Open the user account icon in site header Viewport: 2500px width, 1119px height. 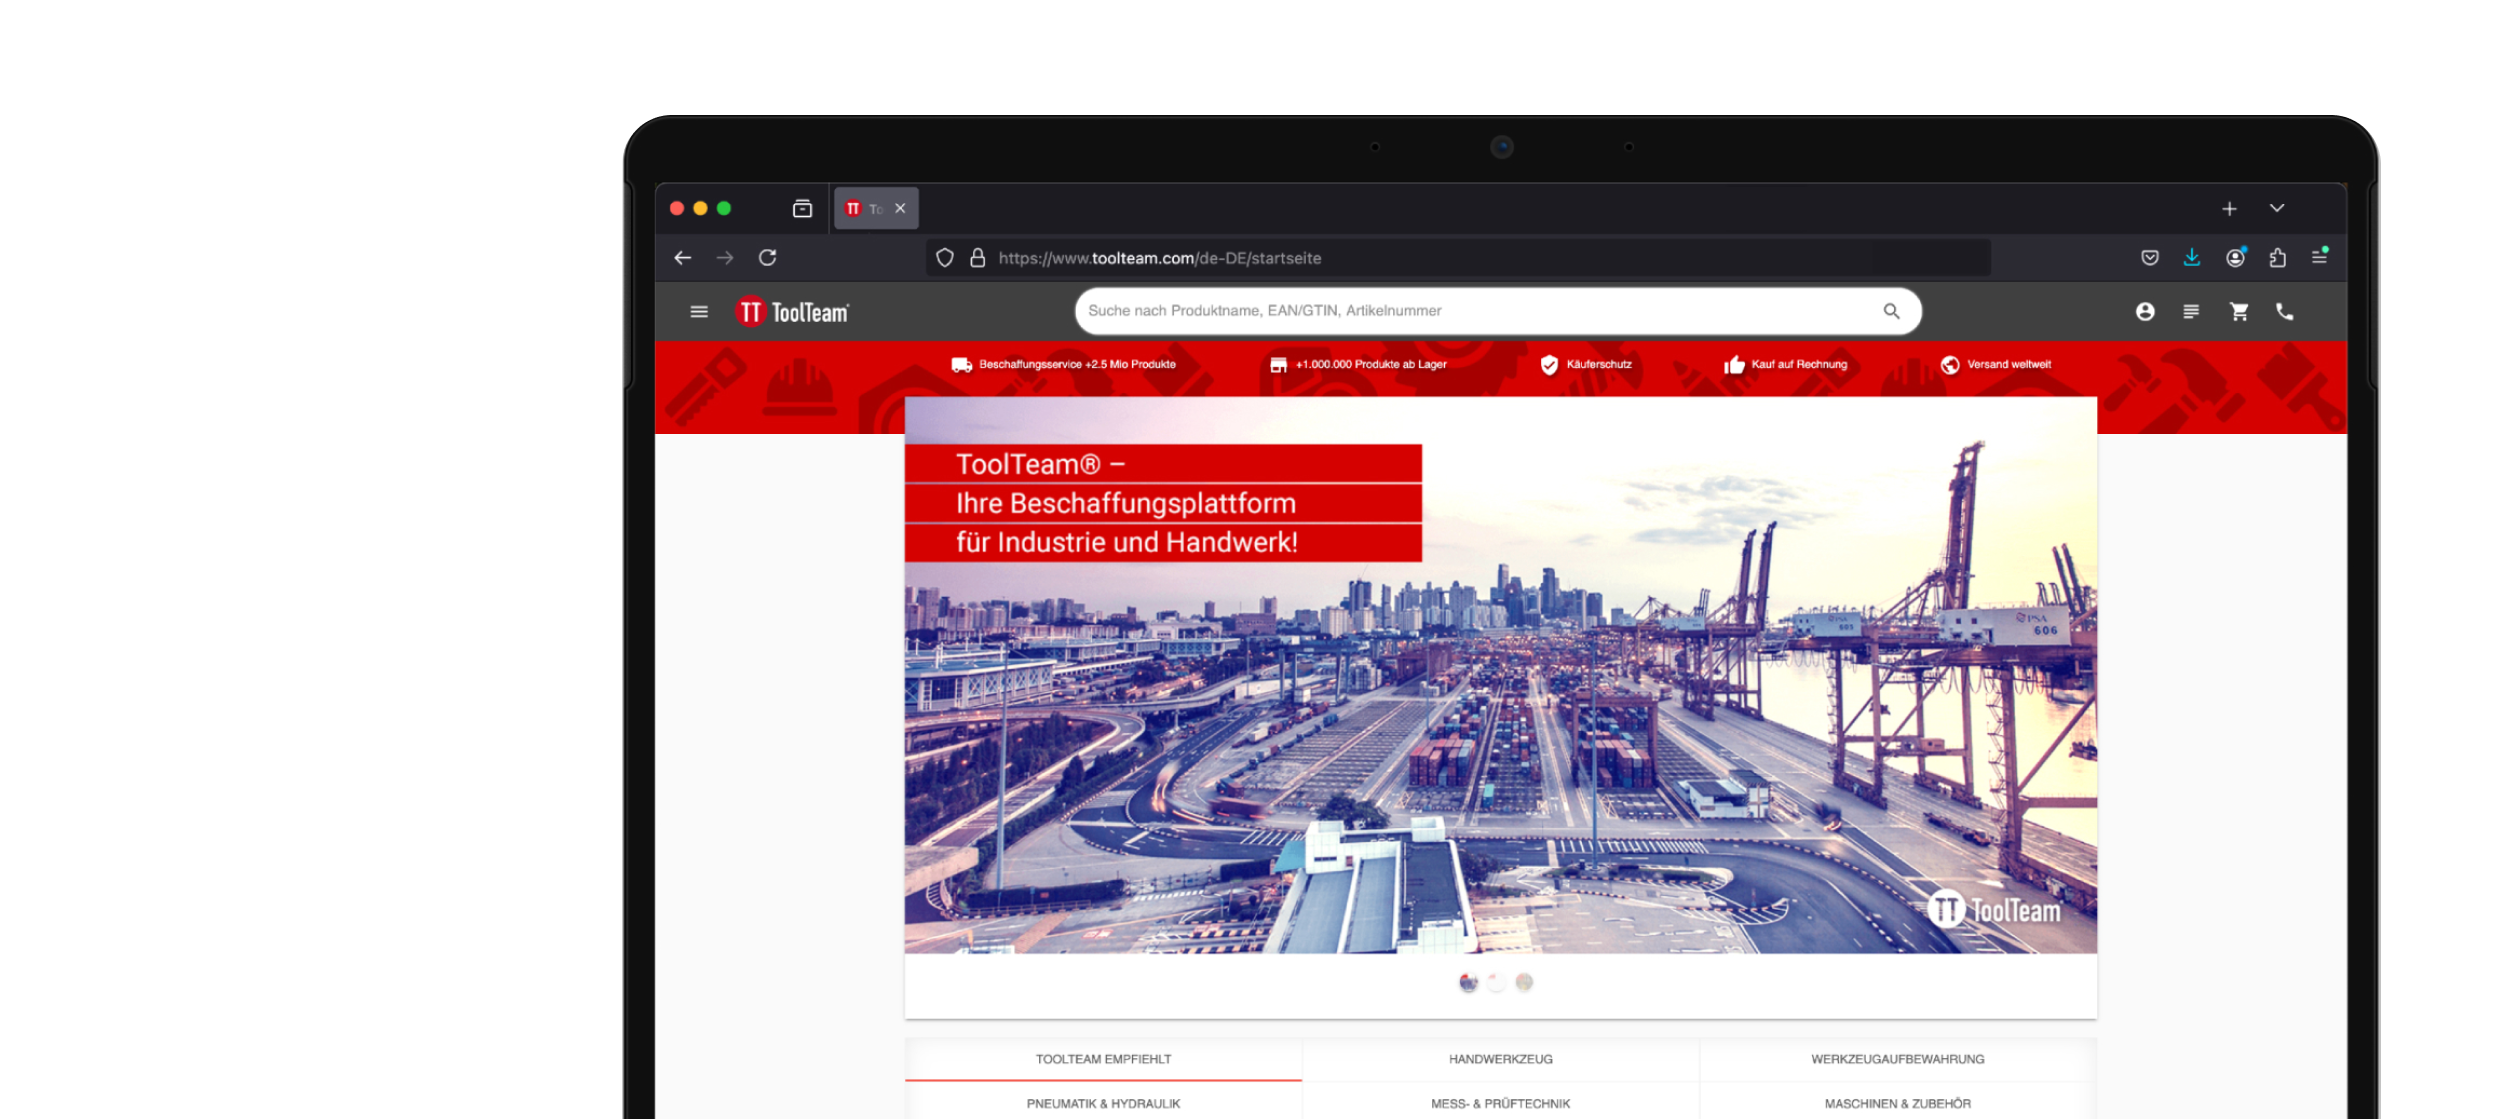pyautogui.click(x=2144, y=312)
